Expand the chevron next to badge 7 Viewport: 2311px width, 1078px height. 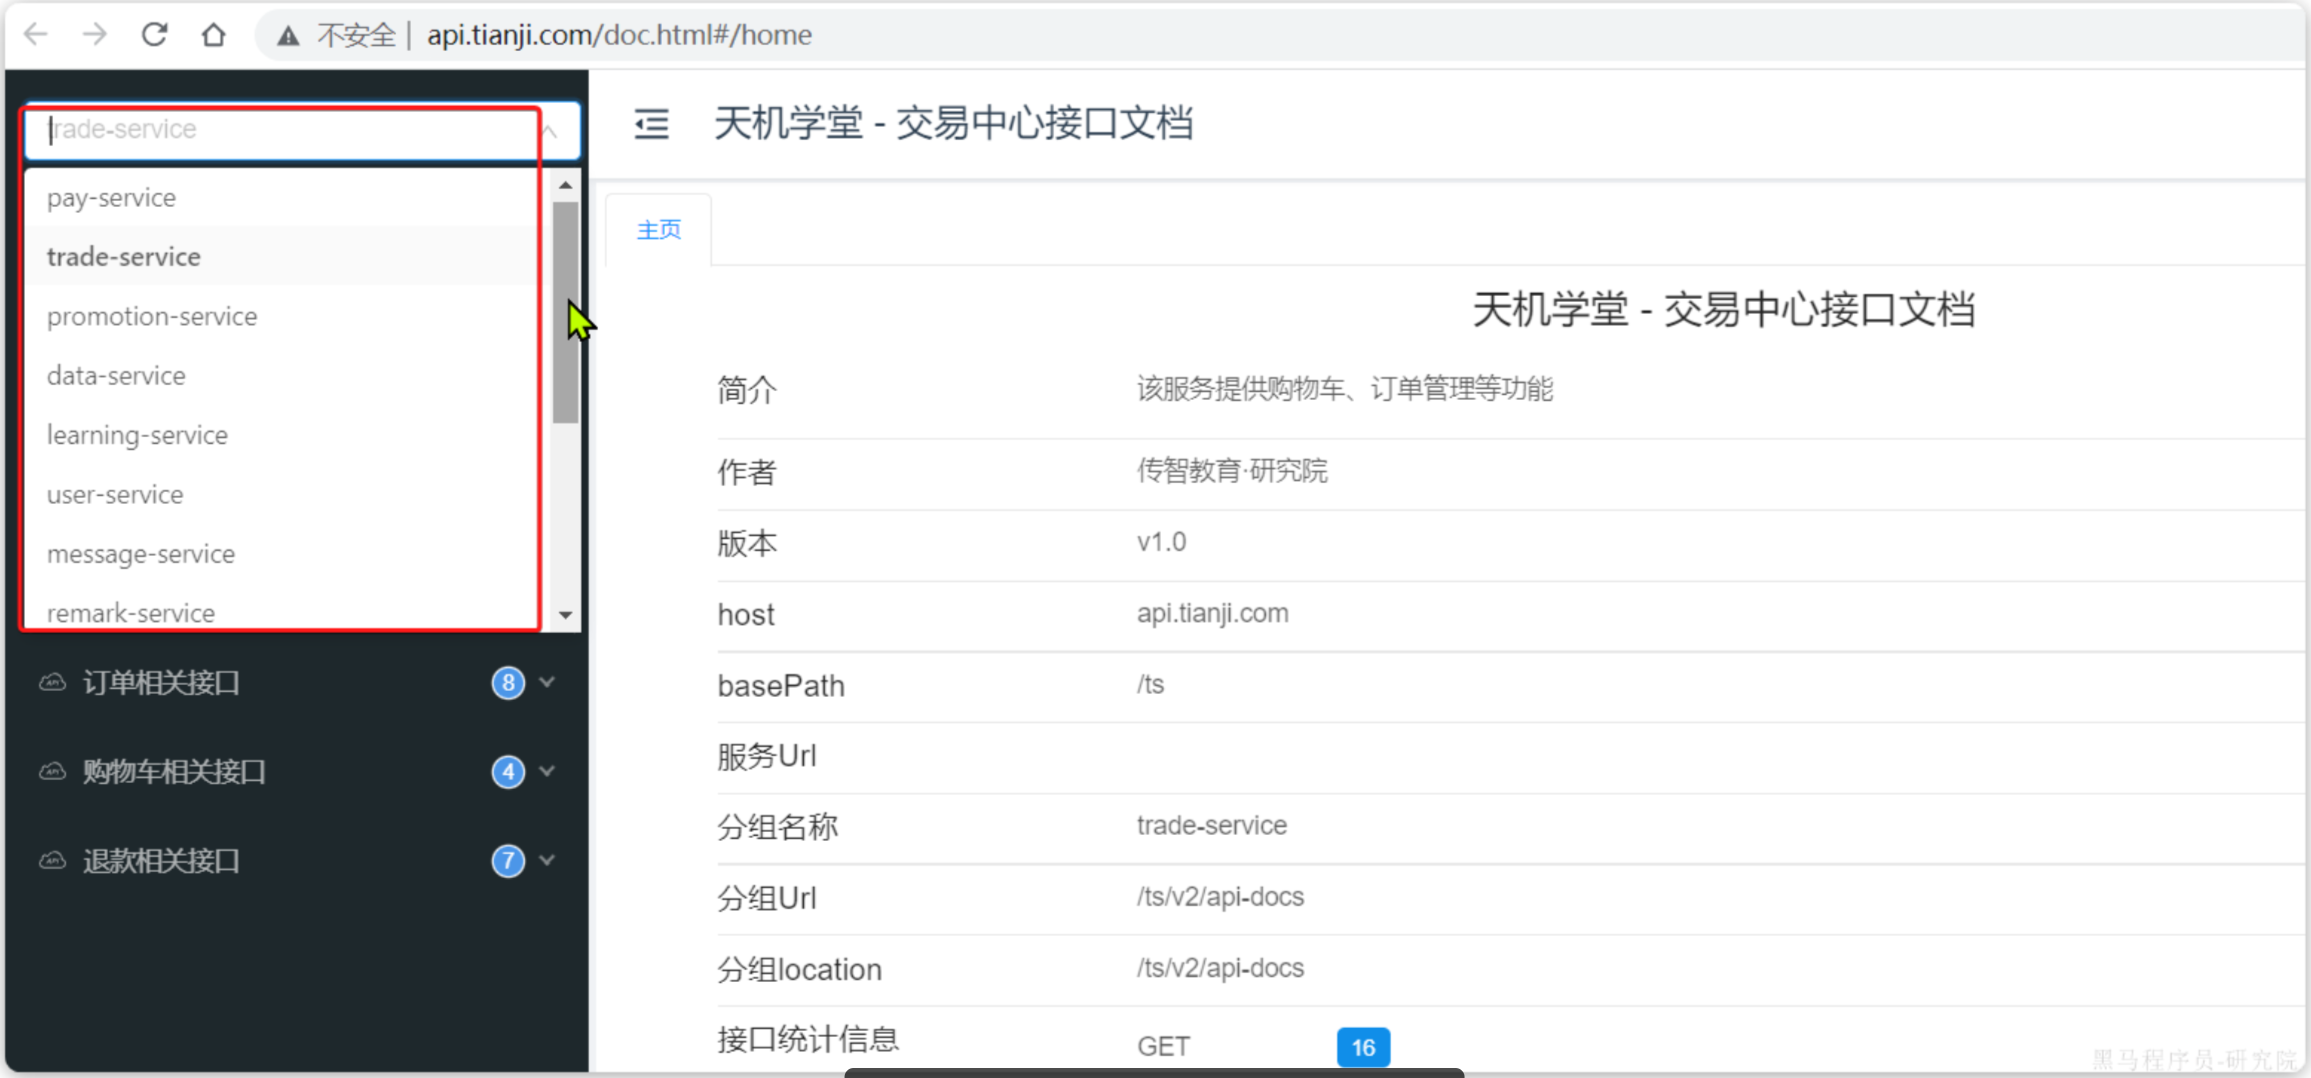(x=547, y=860)
